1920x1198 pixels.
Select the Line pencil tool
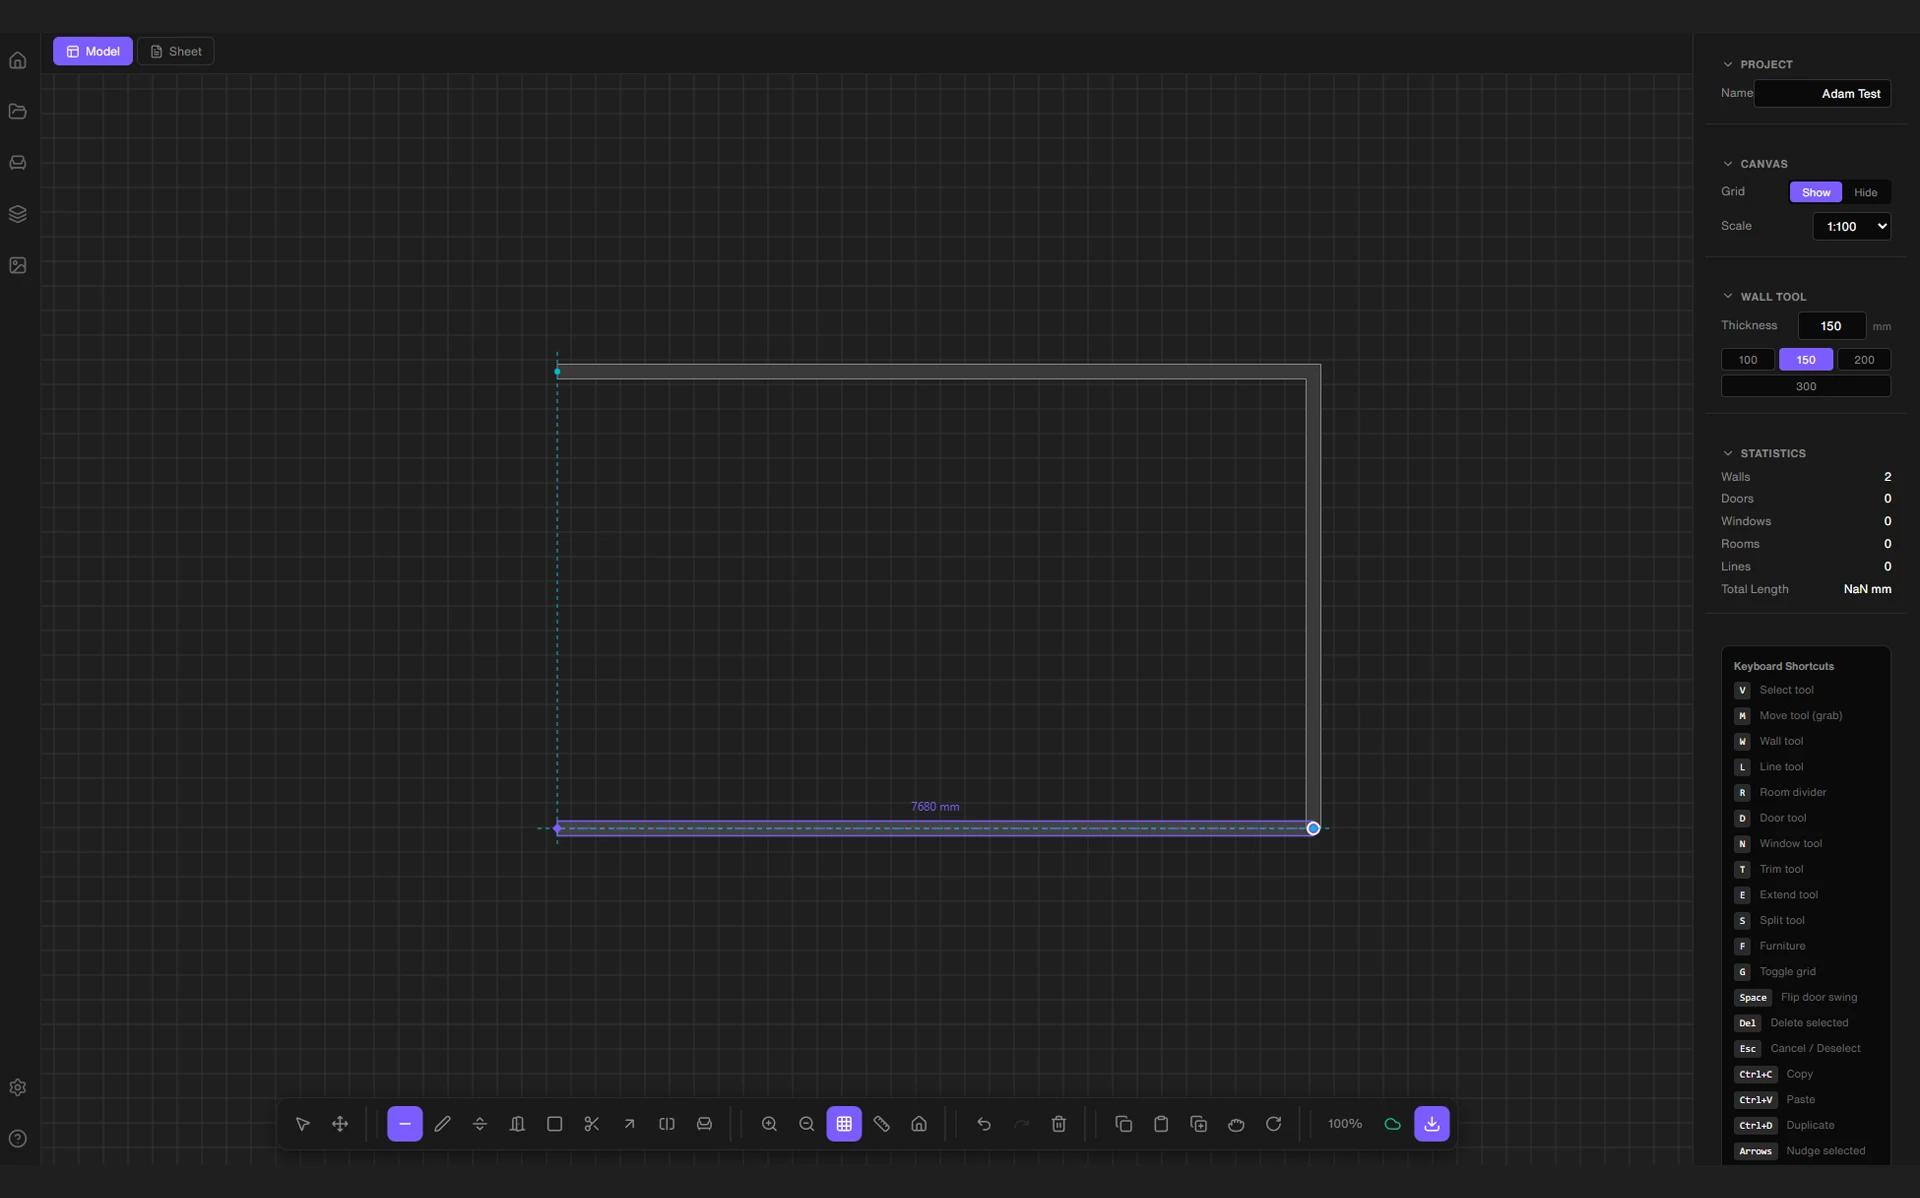[x=442, y=1124]
